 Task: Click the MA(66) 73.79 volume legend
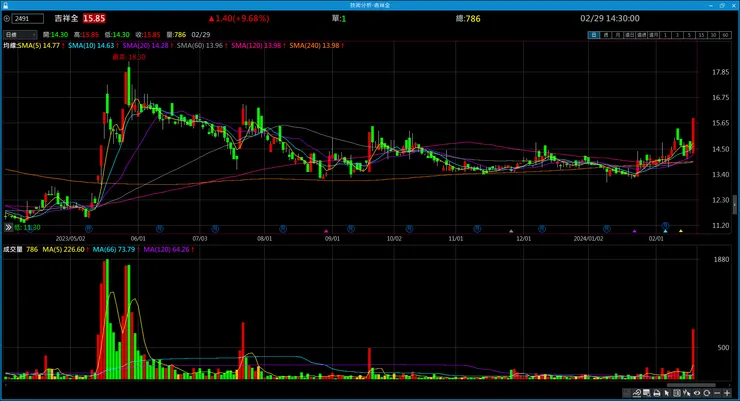(114, 250)
